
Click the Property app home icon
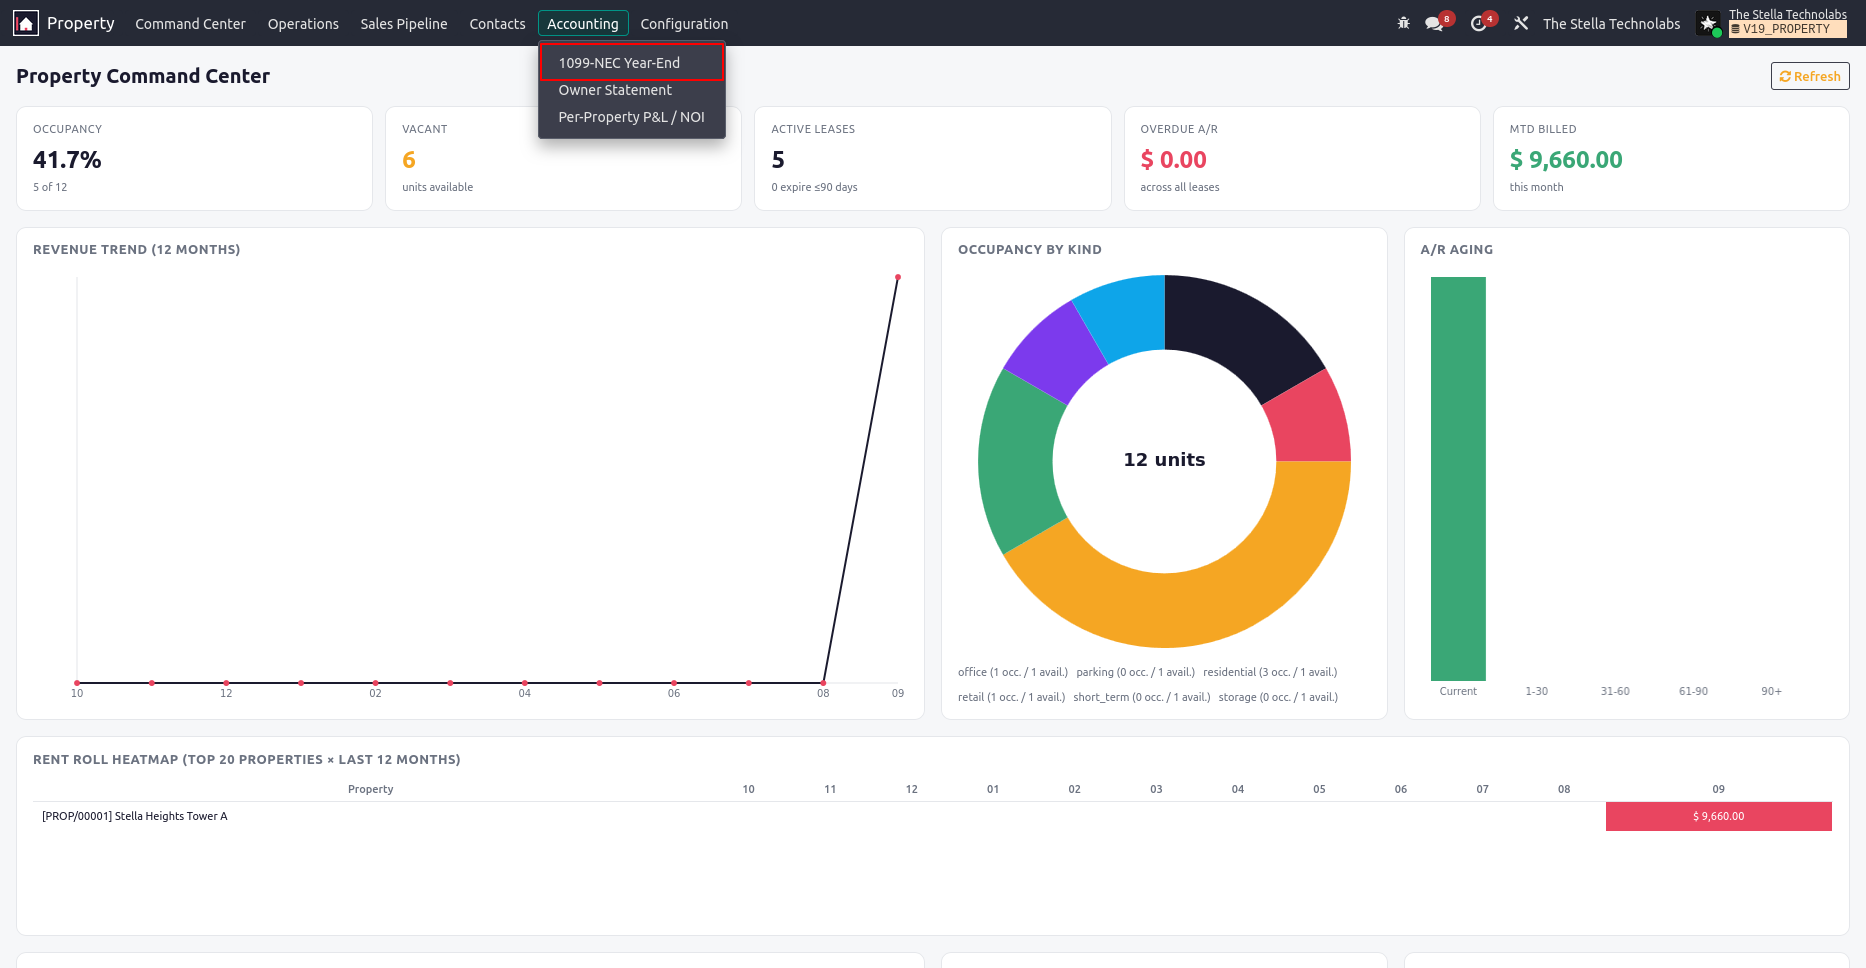pos(26,23)
